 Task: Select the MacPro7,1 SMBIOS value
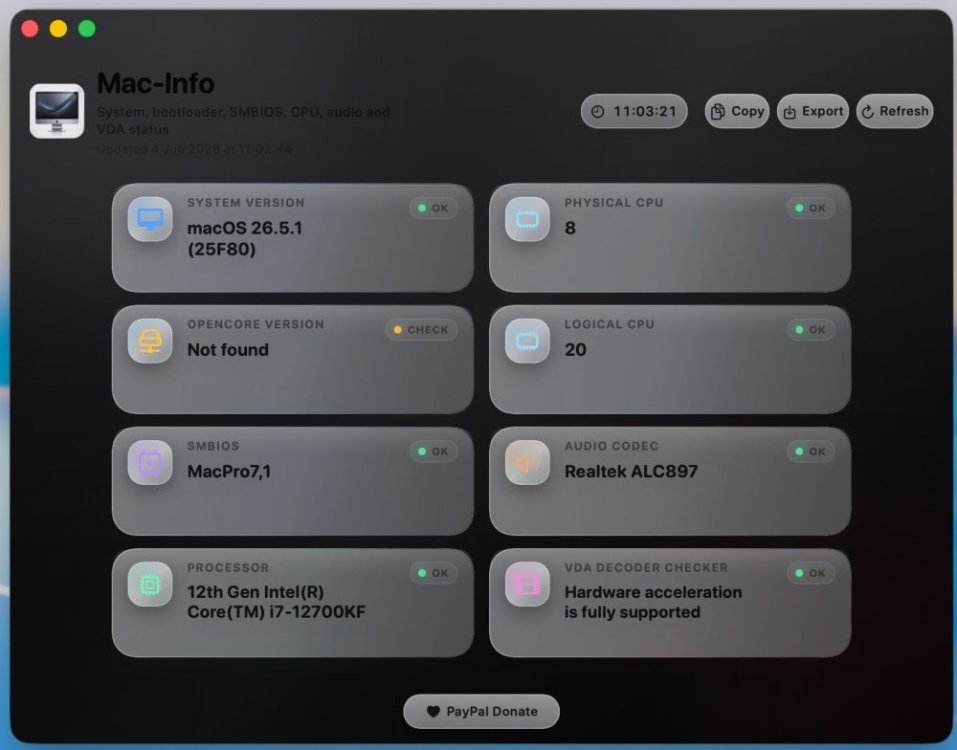[229, 472]
